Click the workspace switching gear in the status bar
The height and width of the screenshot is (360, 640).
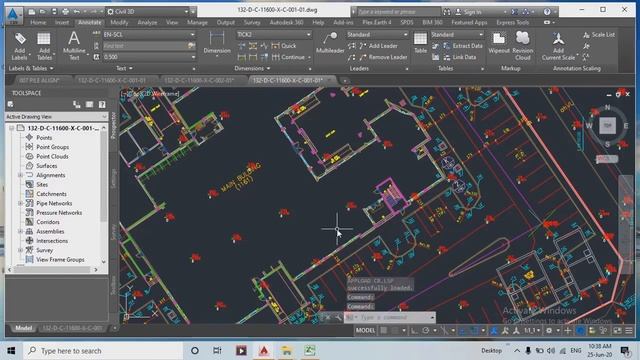549,330
